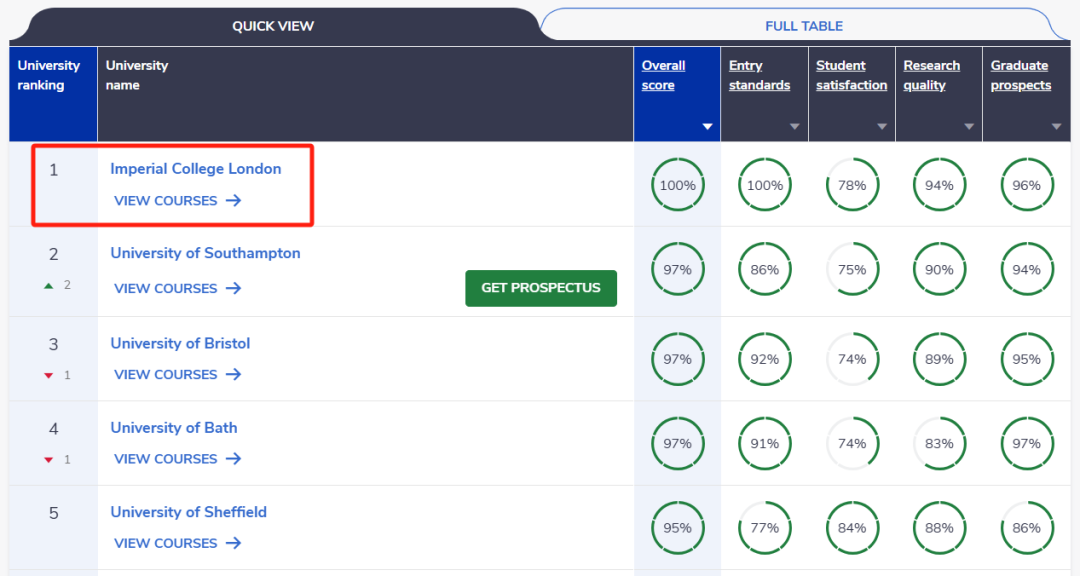Click the University ranking column header
Image resolution: width=1080 pixels, height=576 pixels.
(x=53, y=94)
